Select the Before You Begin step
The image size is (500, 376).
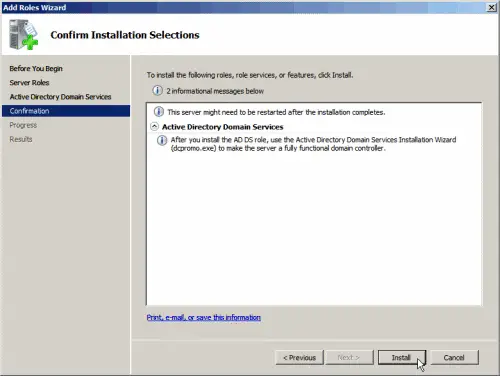click(x=36, y=68)
